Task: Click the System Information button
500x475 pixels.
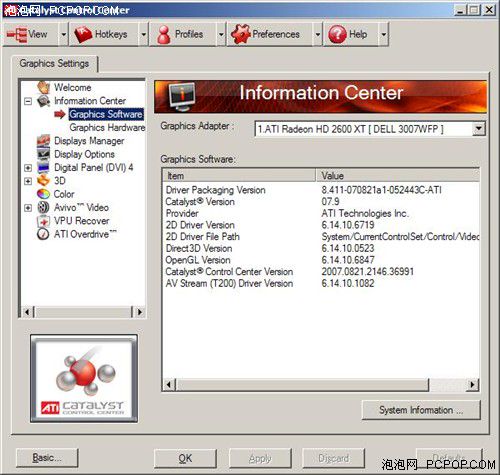Action: tap(421, 410)
